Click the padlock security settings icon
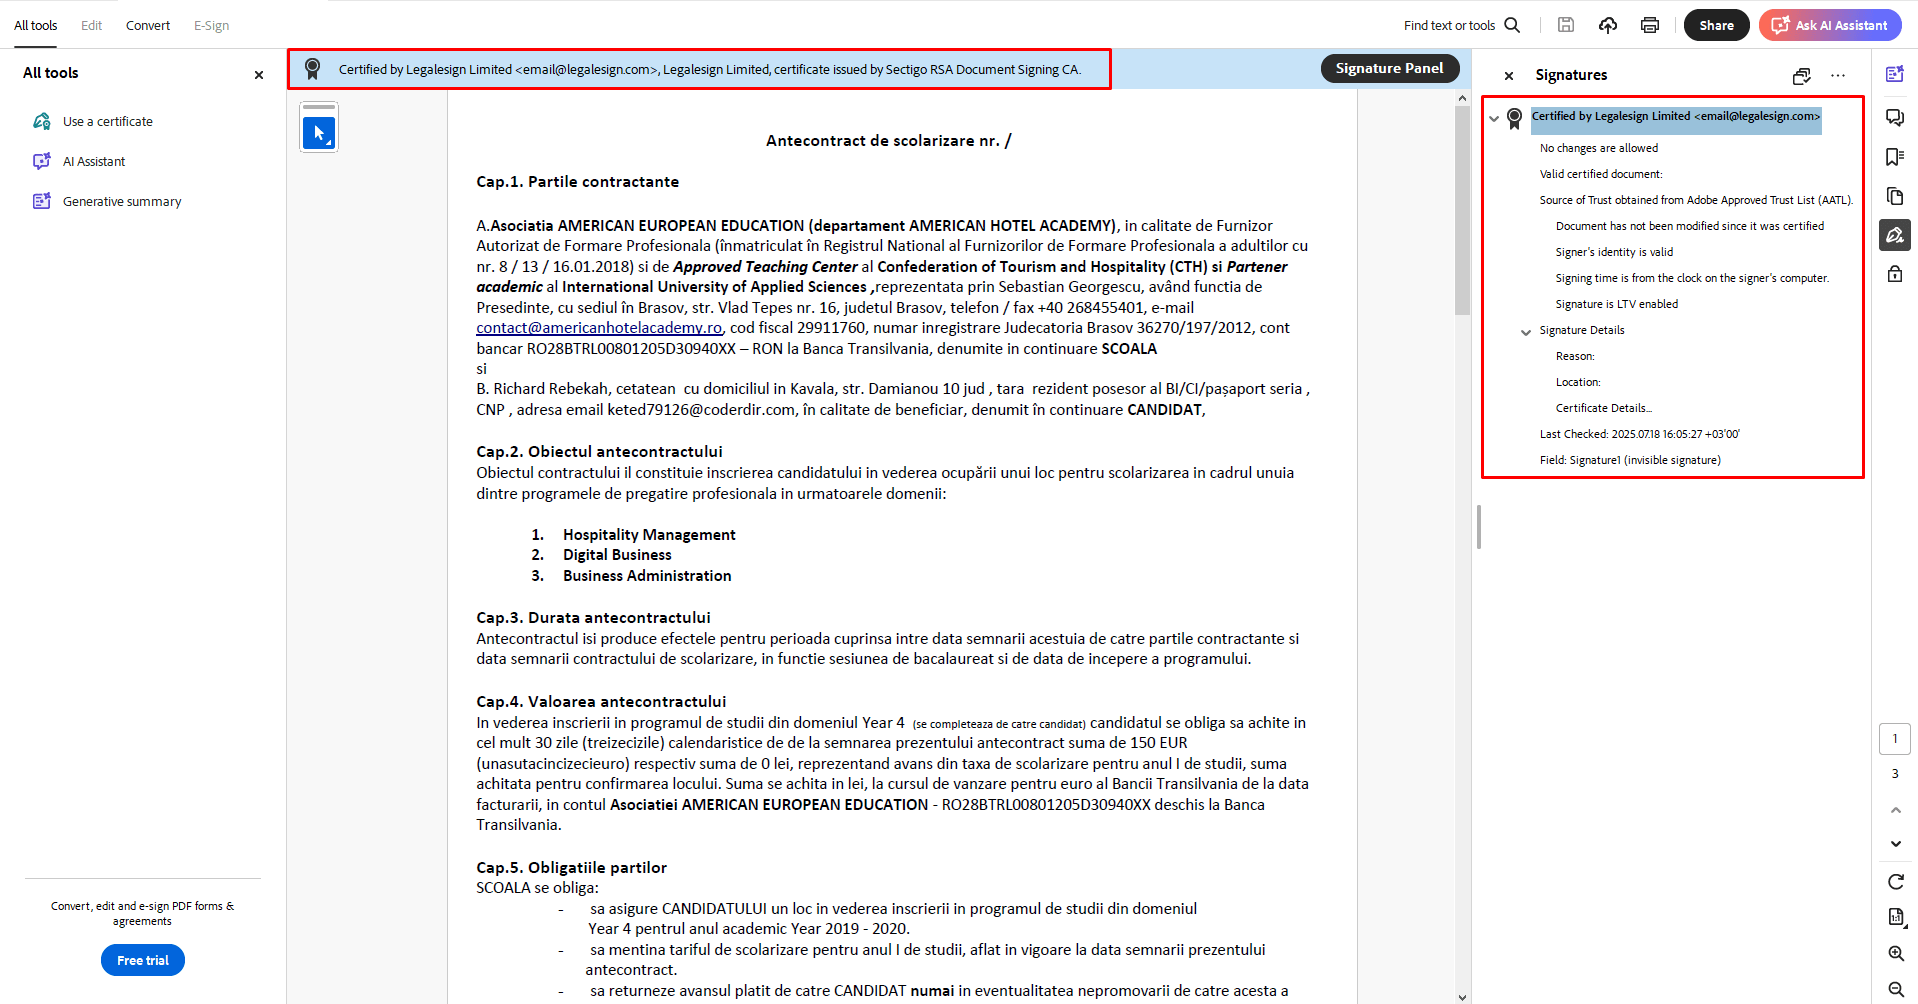The image size is (1918, 1004). point(1894,274)
